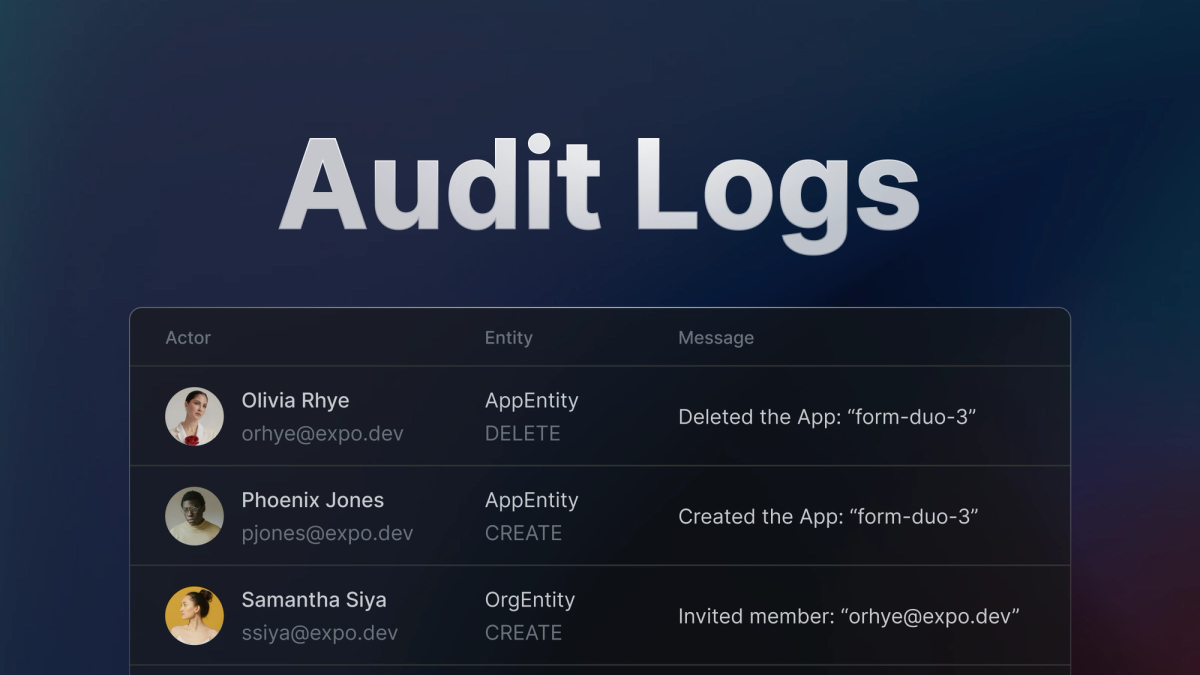Click AppEntity in Olivia Rhye's row
The height and width of the screenshot is (675, 1200).
coord(532,400)
